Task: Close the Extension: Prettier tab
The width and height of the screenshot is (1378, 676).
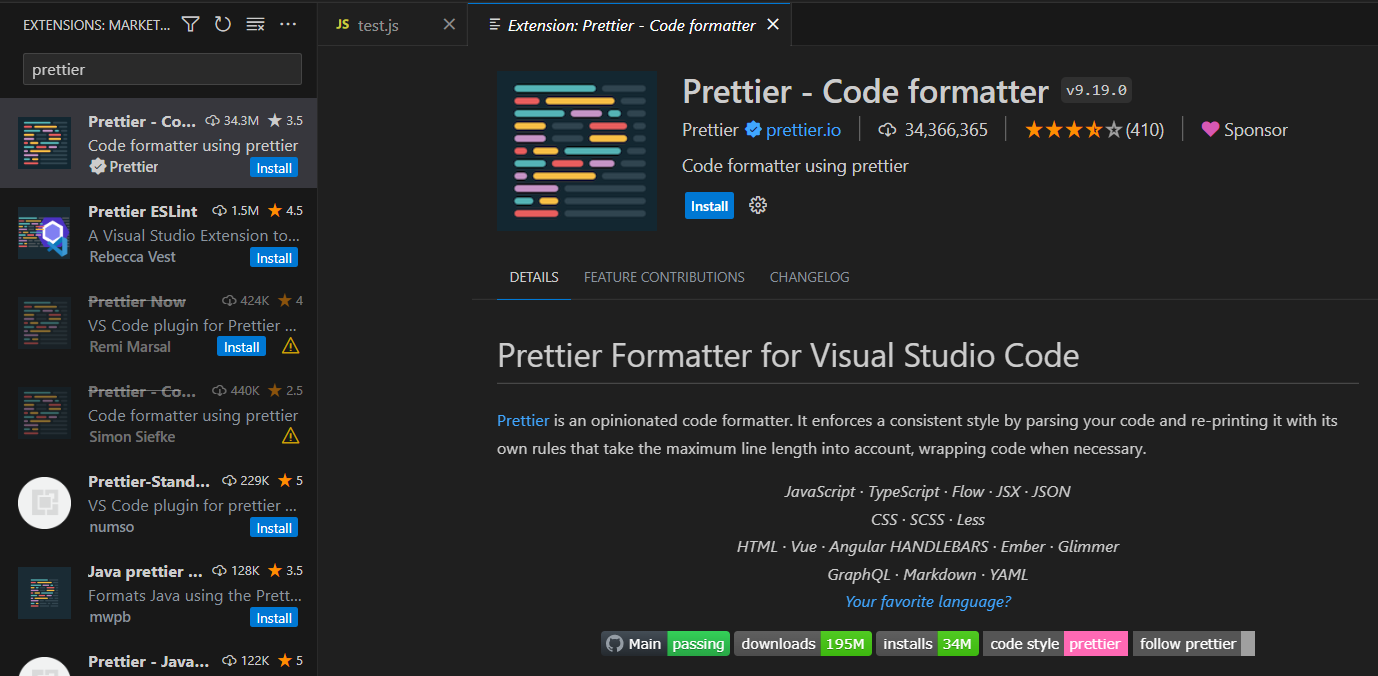Action: [772, 25]
